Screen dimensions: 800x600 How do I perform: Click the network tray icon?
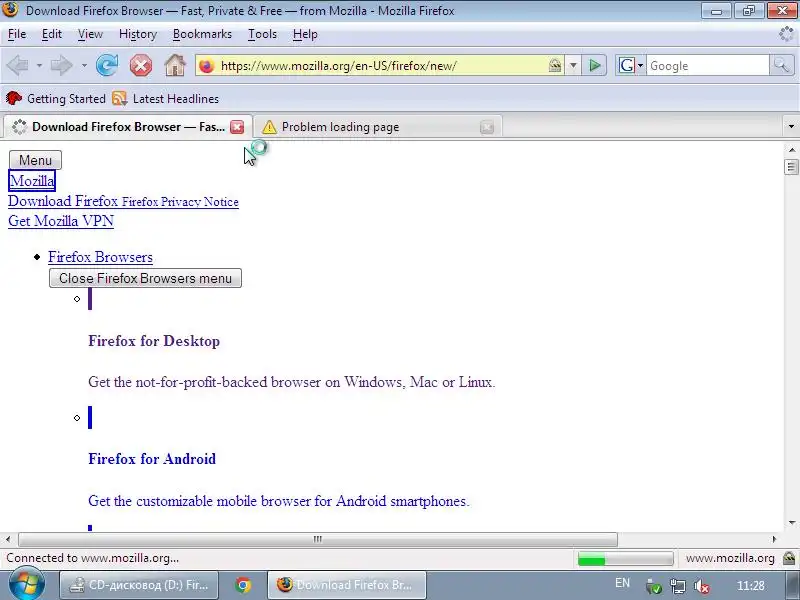click(678, 586)
